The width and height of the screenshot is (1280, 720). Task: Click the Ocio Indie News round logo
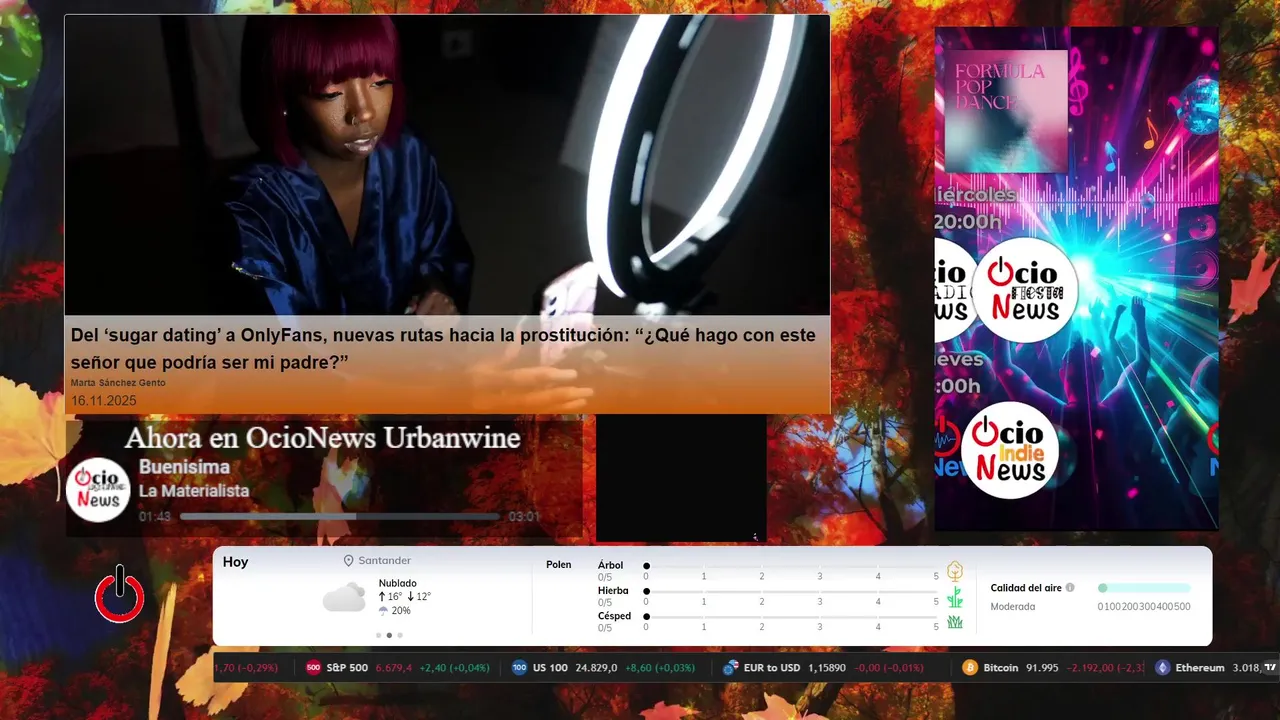(1010, 450)
